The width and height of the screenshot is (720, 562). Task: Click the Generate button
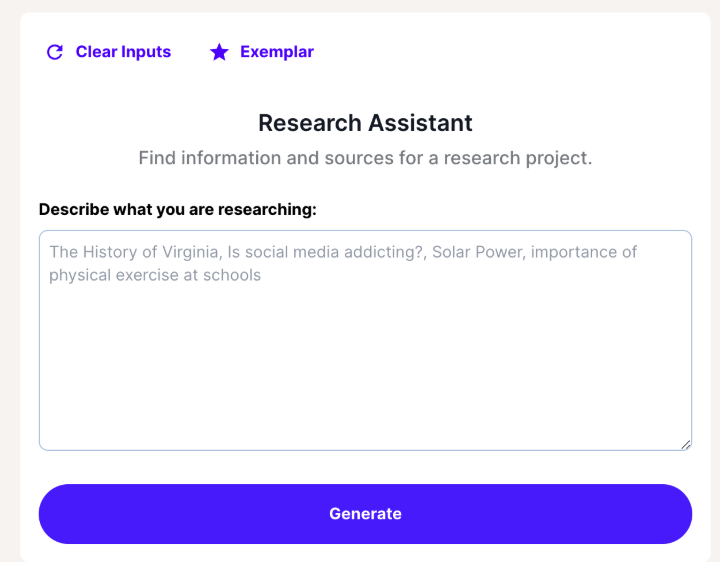point(365,514)
